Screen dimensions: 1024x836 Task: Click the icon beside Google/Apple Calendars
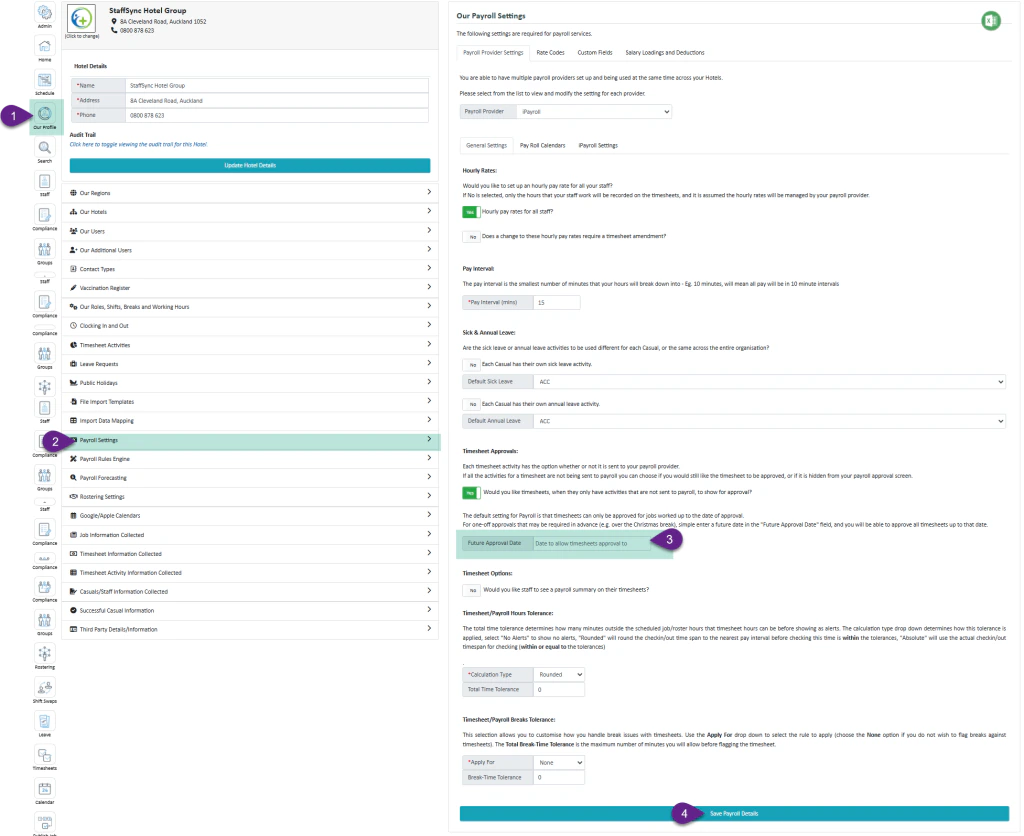click(74, 515)
